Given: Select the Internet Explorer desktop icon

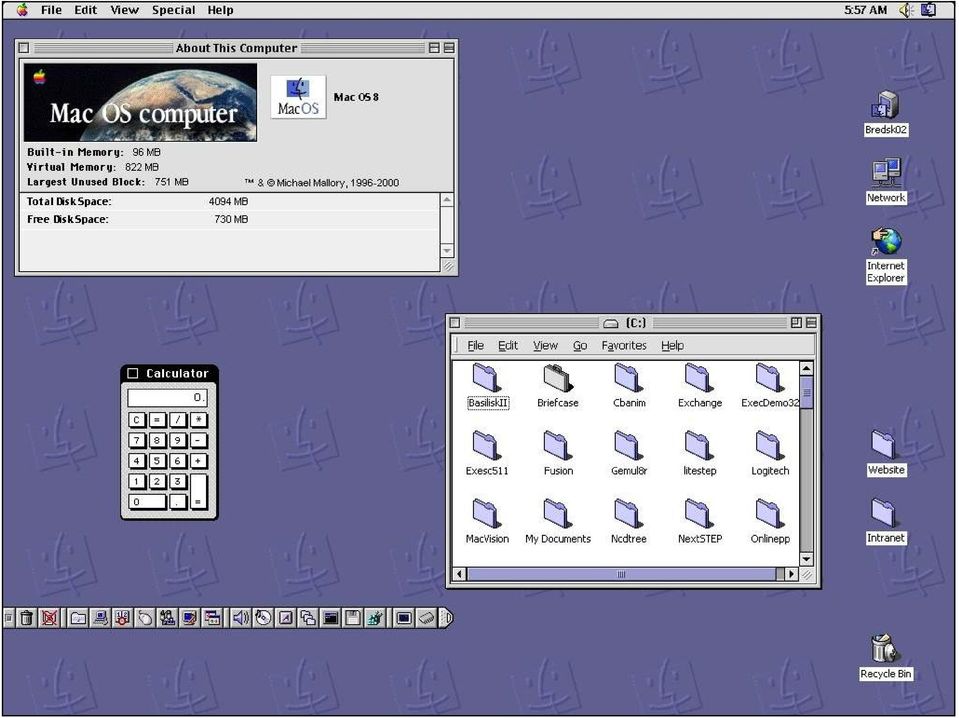Looking at the screenshot, I should coord(885,255).
